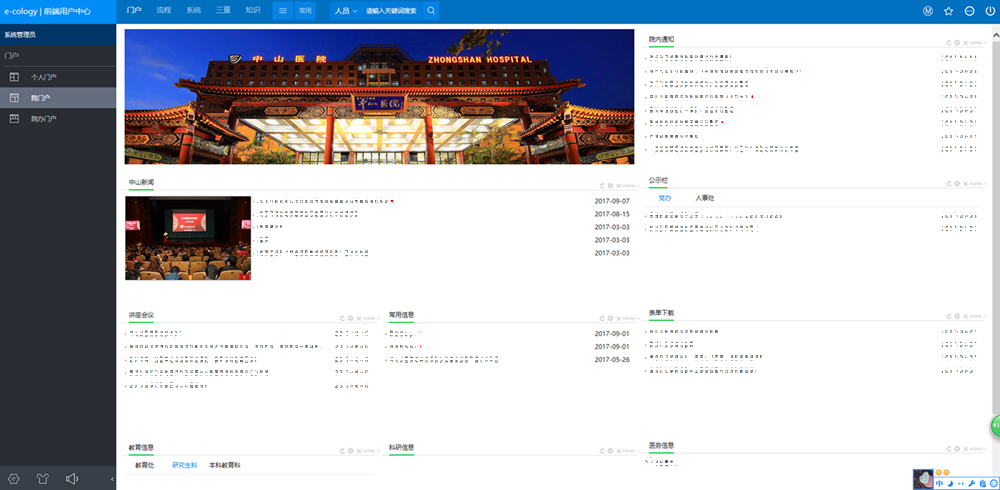Click MORE link on 常用信息 panel
This screenshot has height=490, width=1000.
coord(629,318)
